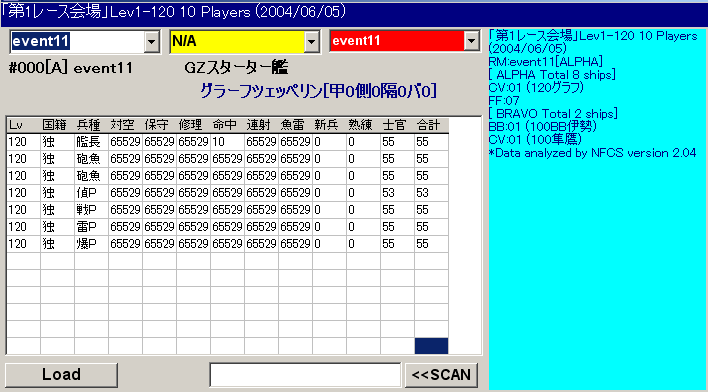
Task: Click the <<SCAN button
Action: (x=441, y=374)
